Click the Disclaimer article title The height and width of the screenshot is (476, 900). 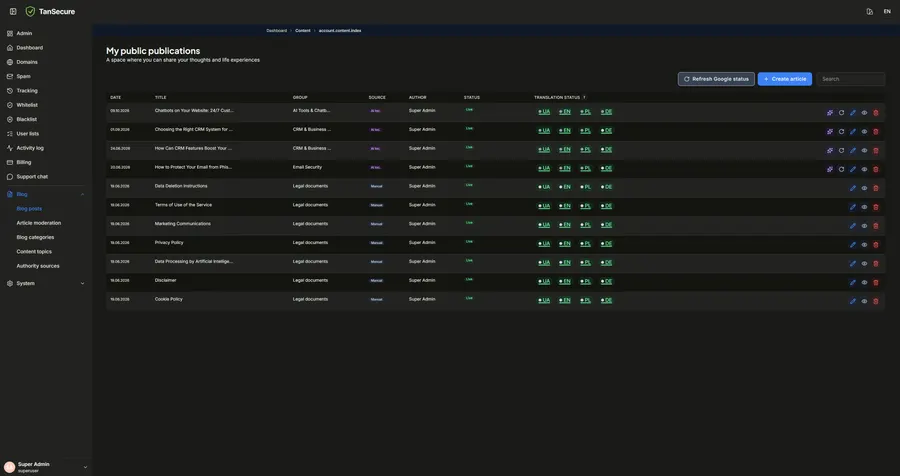(x=165, y=280)
